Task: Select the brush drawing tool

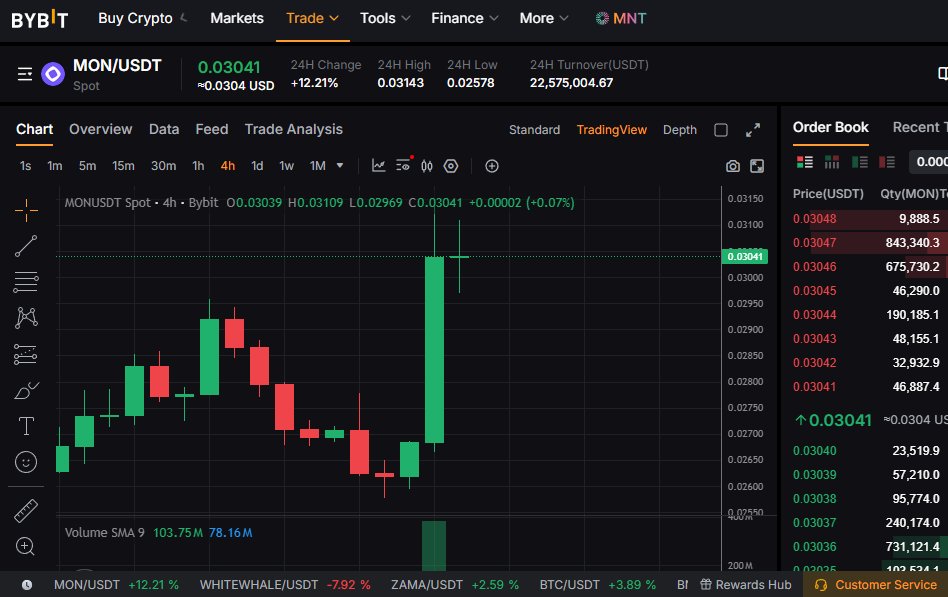Action: click(x=26, y=391)
